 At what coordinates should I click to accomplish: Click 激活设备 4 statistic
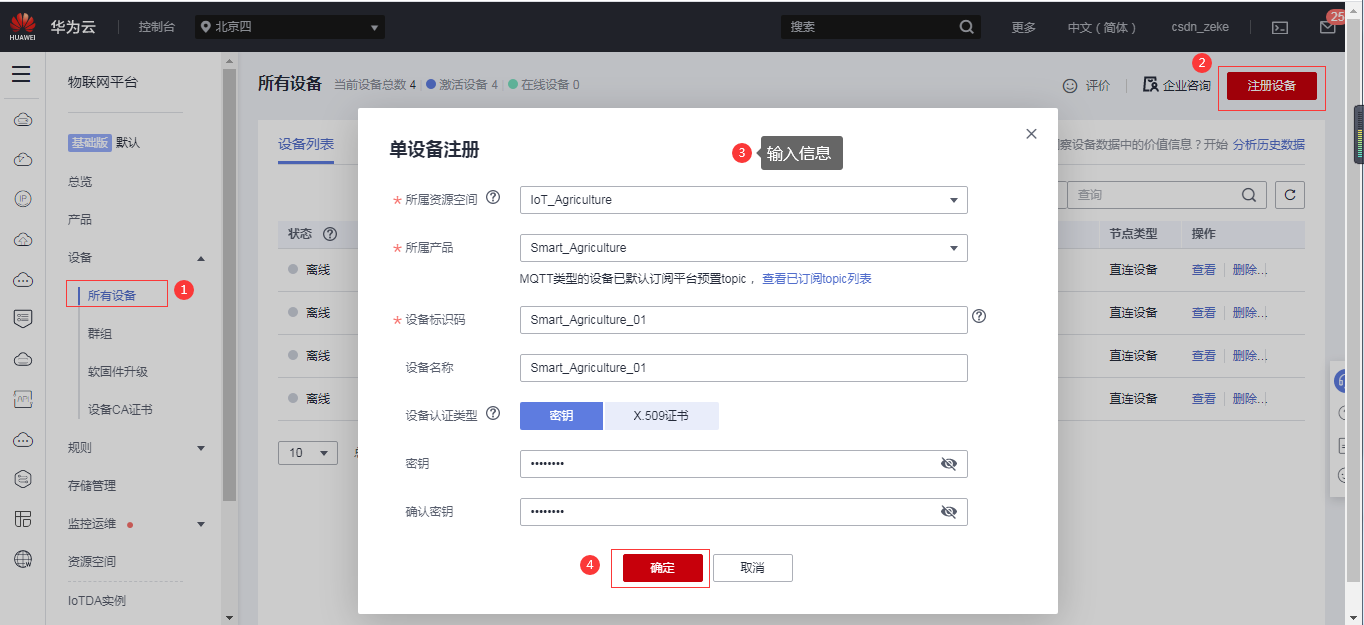point(462,85)
